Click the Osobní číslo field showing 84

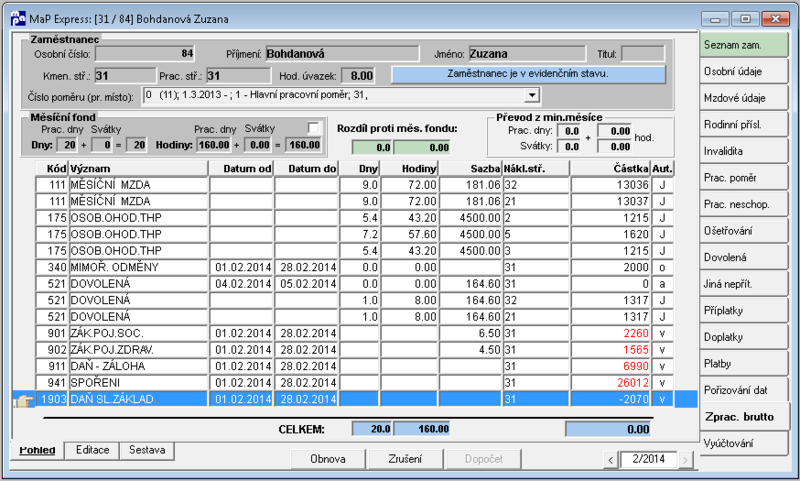145,54
